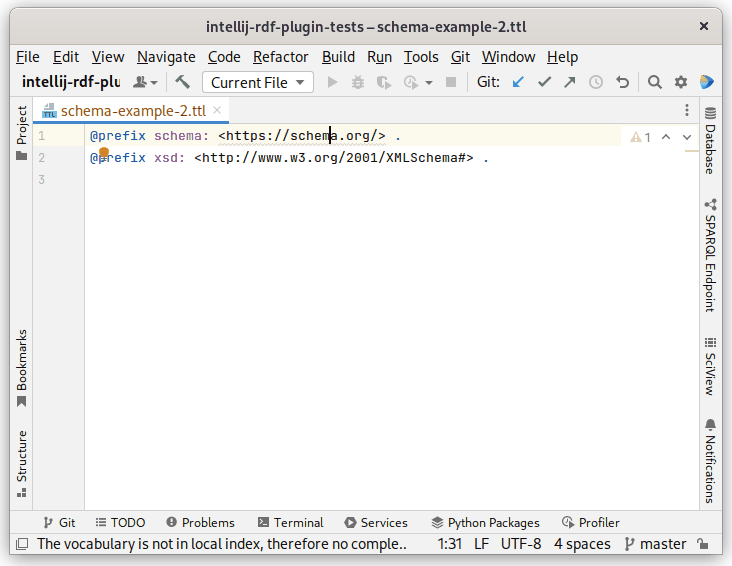Open the Git menu

pyautogui.click(x=460, y=57)
